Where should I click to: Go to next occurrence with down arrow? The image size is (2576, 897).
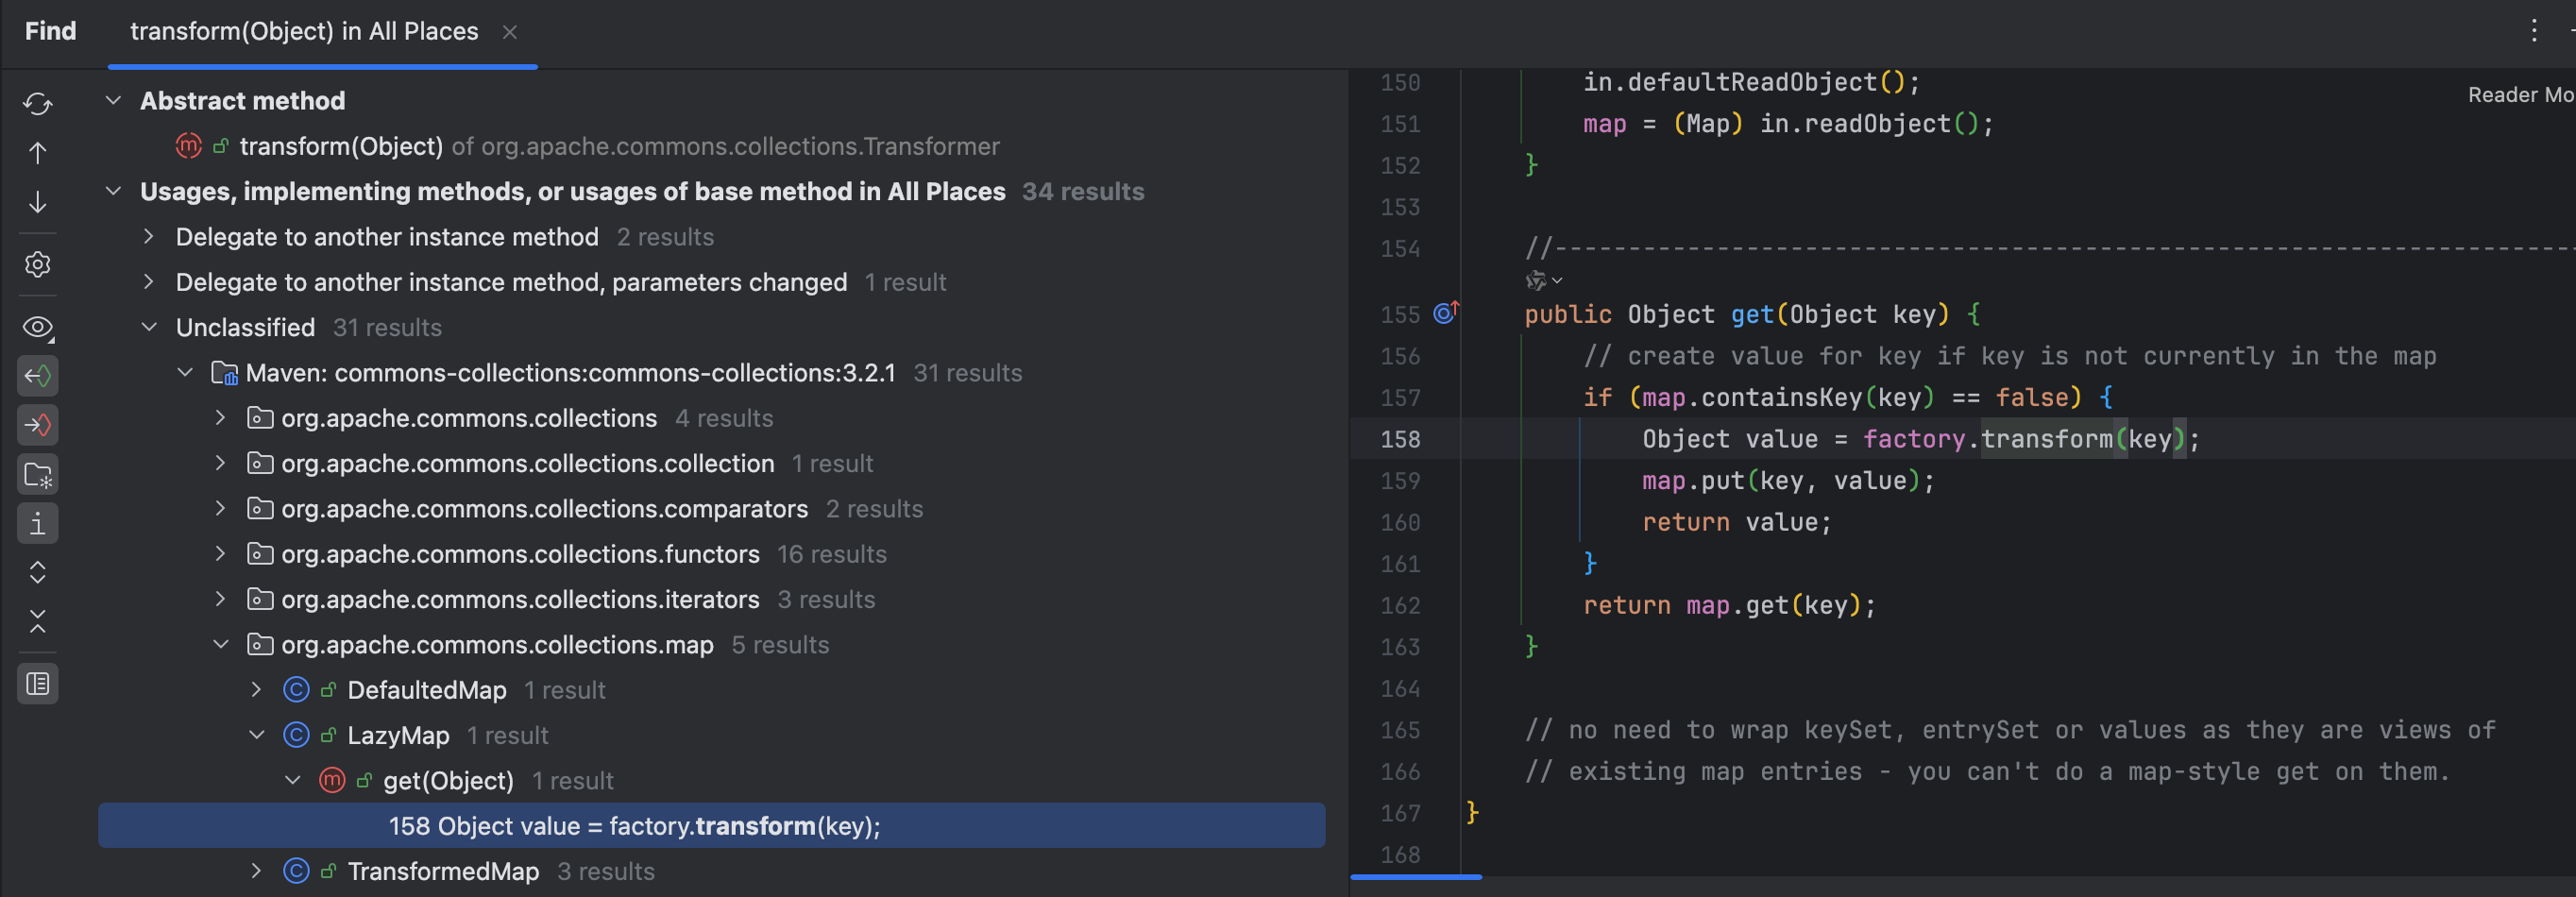[38, 202]
